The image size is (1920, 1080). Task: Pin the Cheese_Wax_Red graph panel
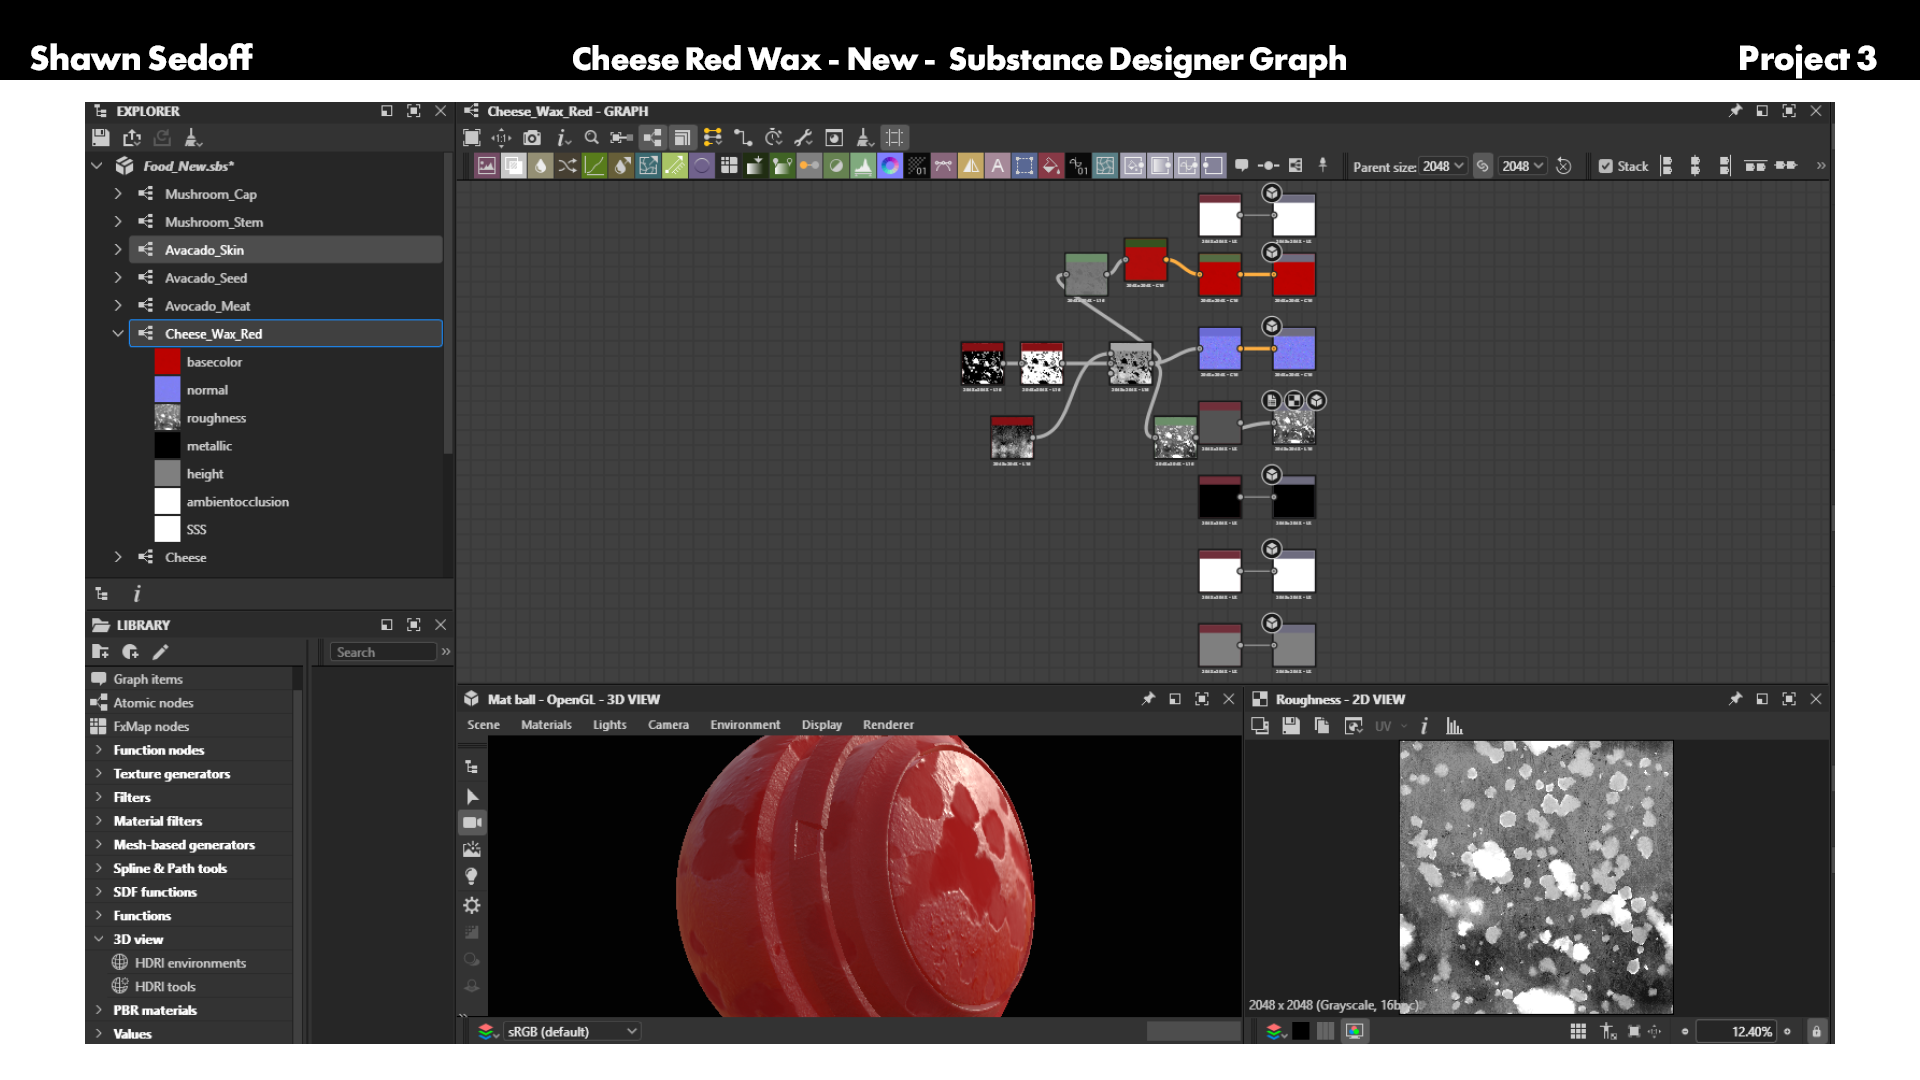[1735, 111]
